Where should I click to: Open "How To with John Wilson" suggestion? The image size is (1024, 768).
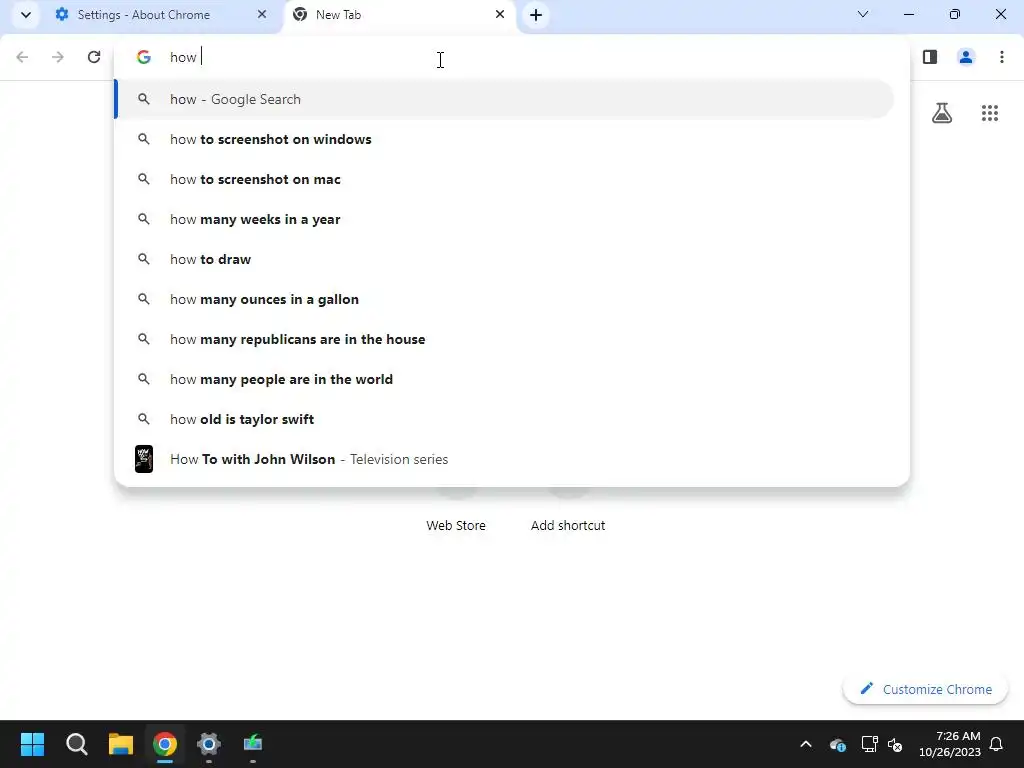505,459
